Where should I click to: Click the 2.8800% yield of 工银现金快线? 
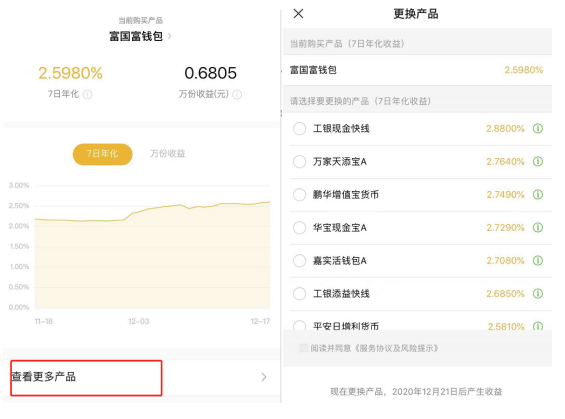click(505, 129)
